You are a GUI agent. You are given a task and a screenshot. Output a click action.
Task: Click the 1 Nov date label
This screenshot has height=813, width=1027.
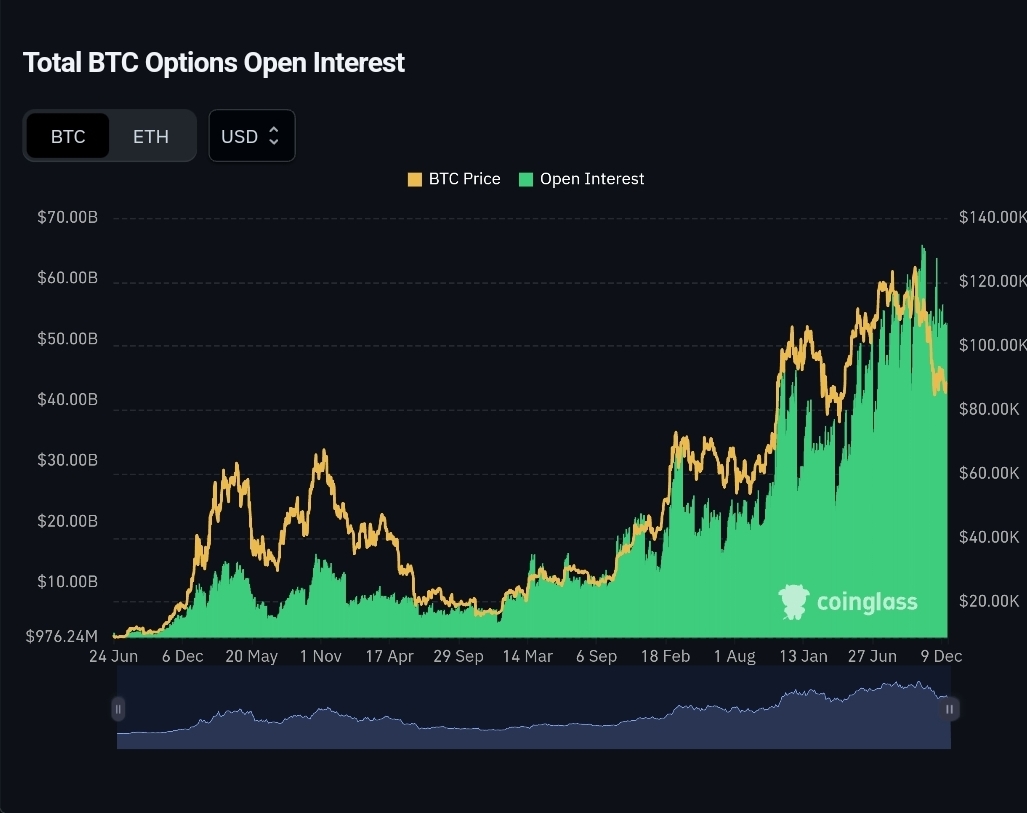320,656
